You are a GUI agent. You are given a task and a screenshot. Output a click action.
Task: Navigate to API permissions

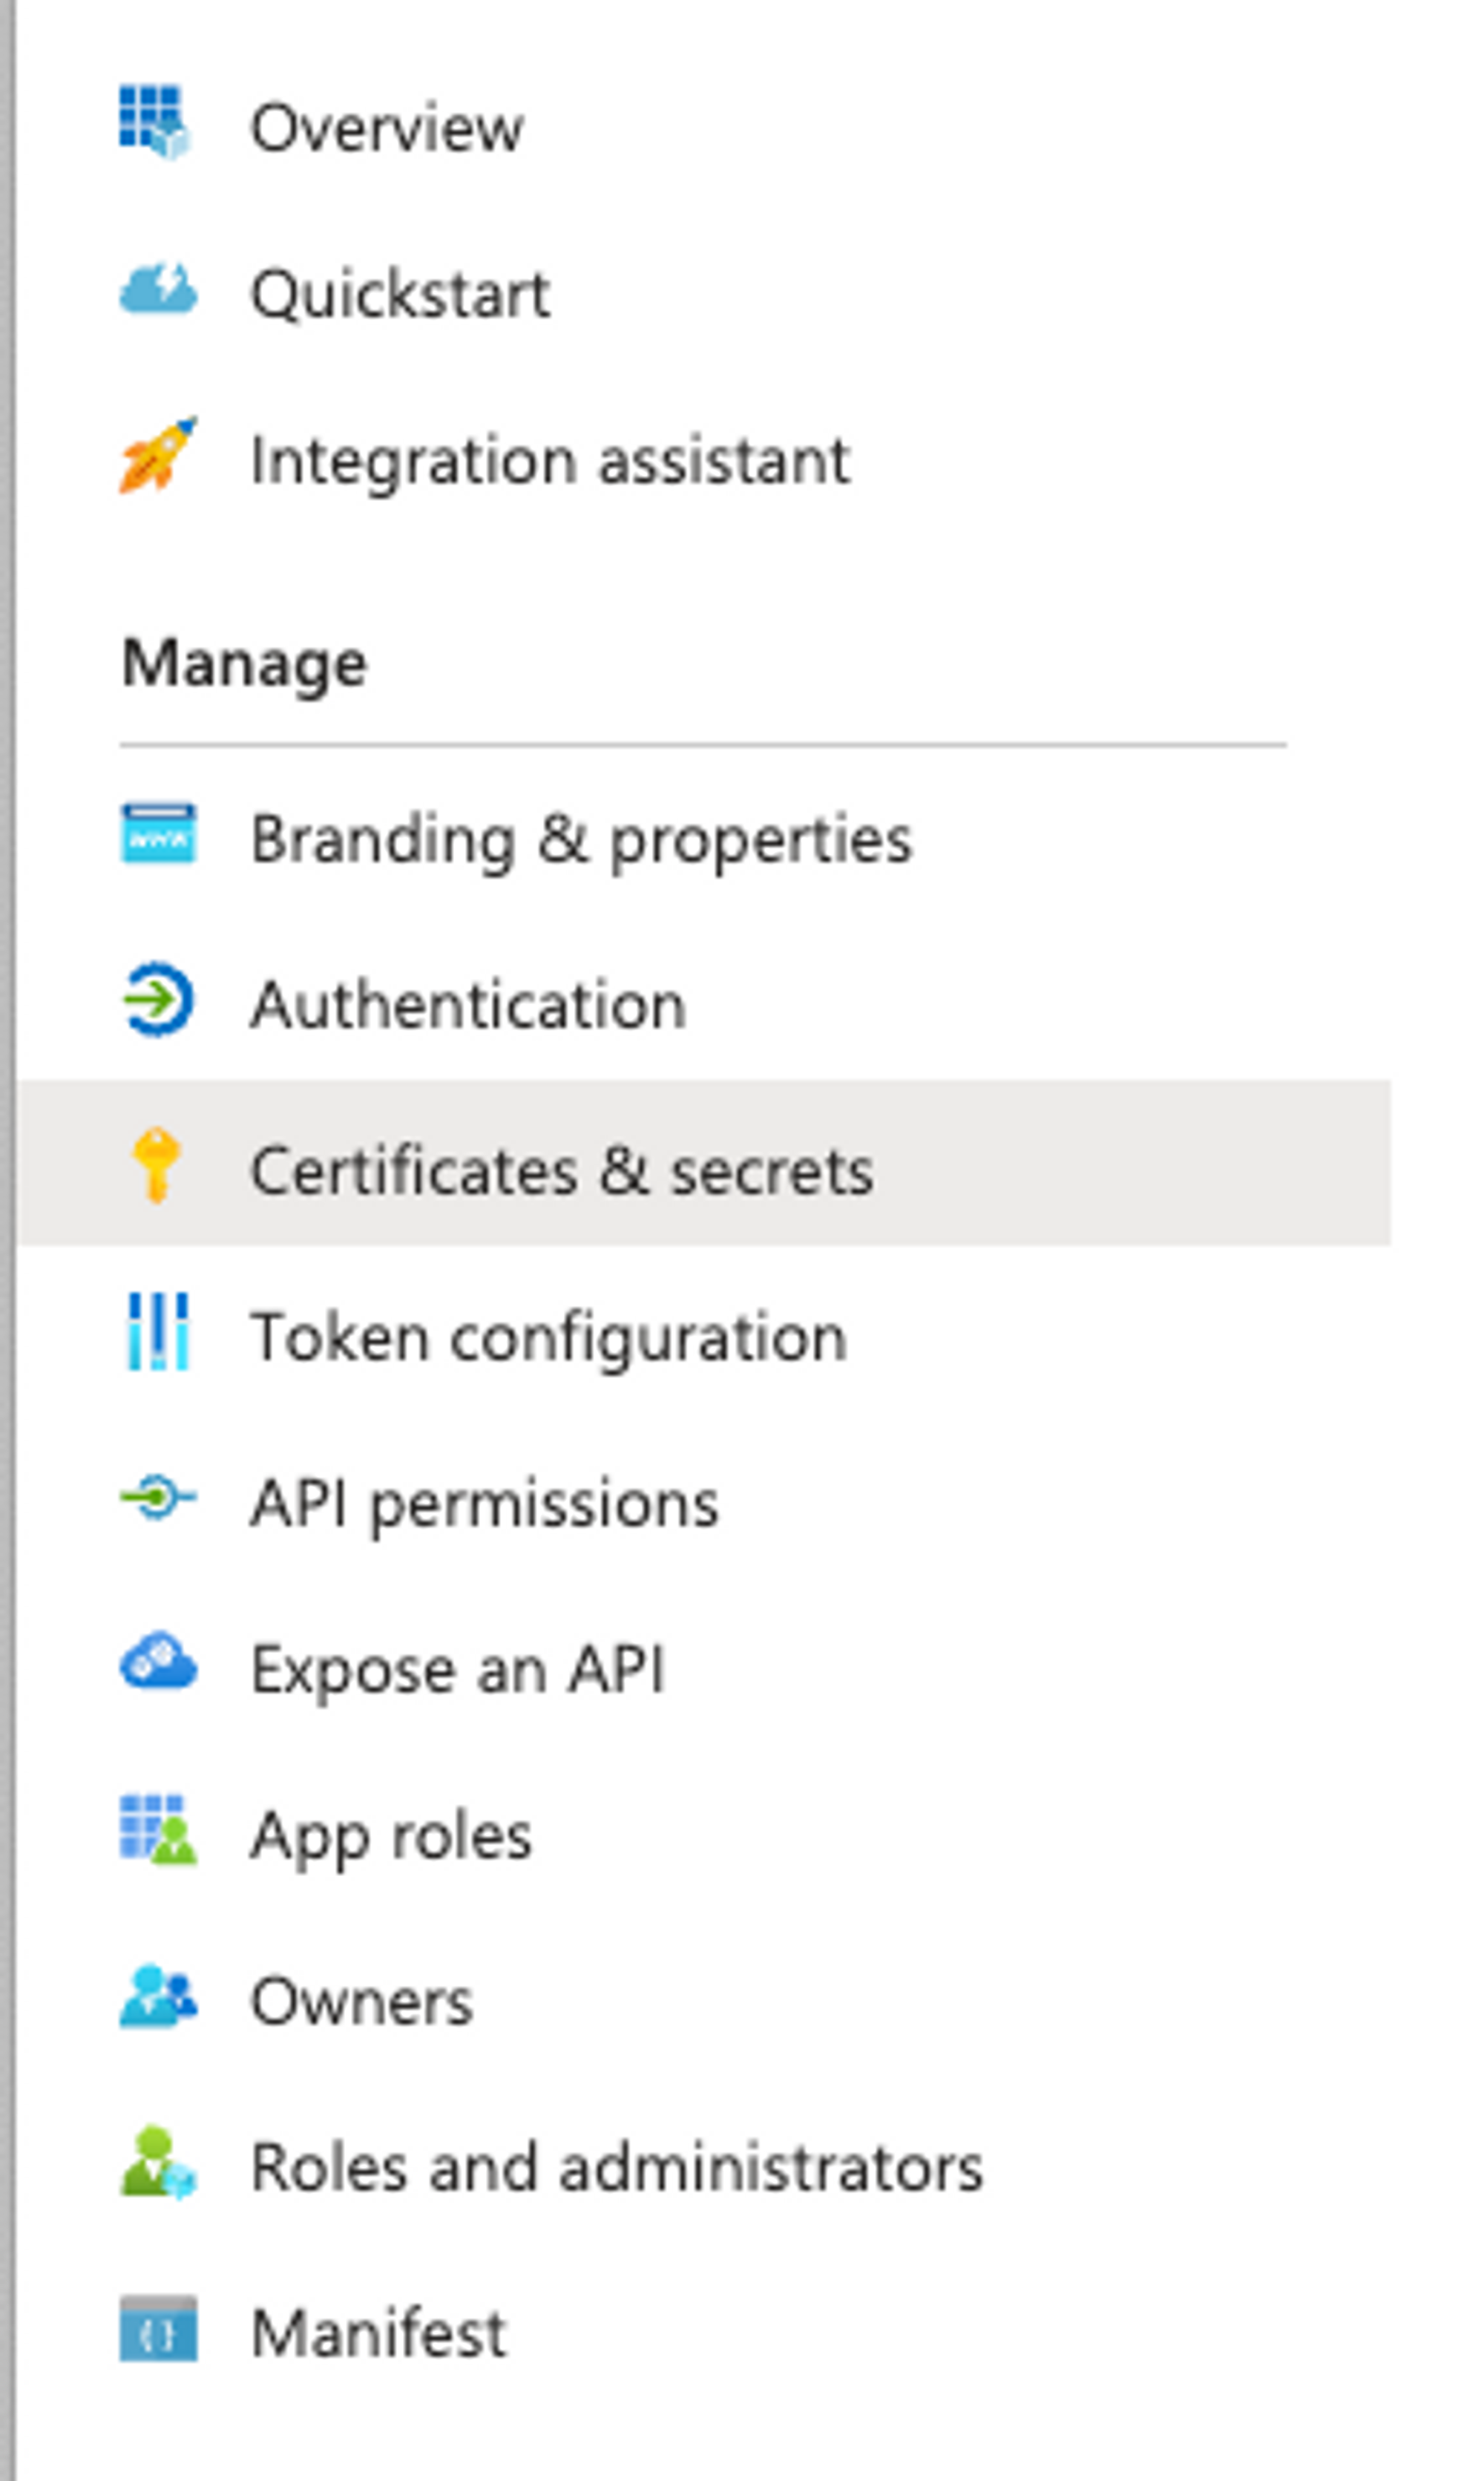click(x=484, y=1503)
